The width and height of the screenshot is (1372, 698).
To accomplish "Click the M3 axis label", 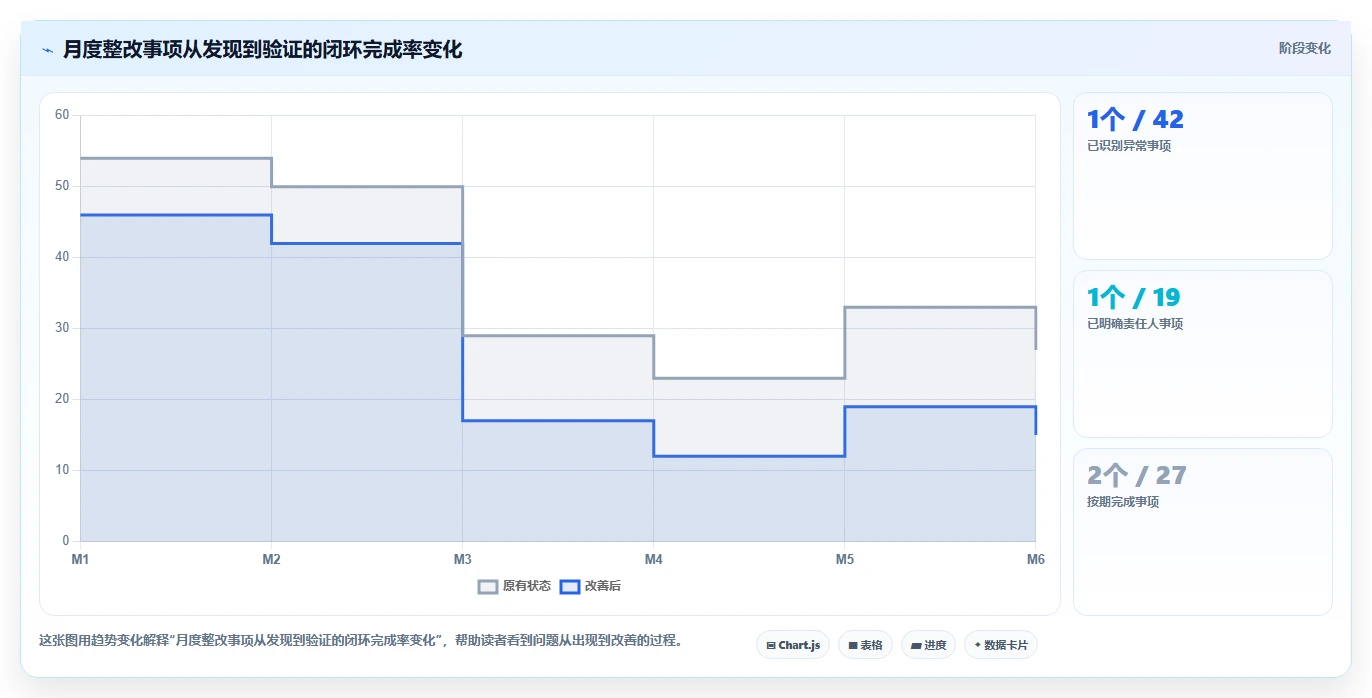I will [462, 559].
